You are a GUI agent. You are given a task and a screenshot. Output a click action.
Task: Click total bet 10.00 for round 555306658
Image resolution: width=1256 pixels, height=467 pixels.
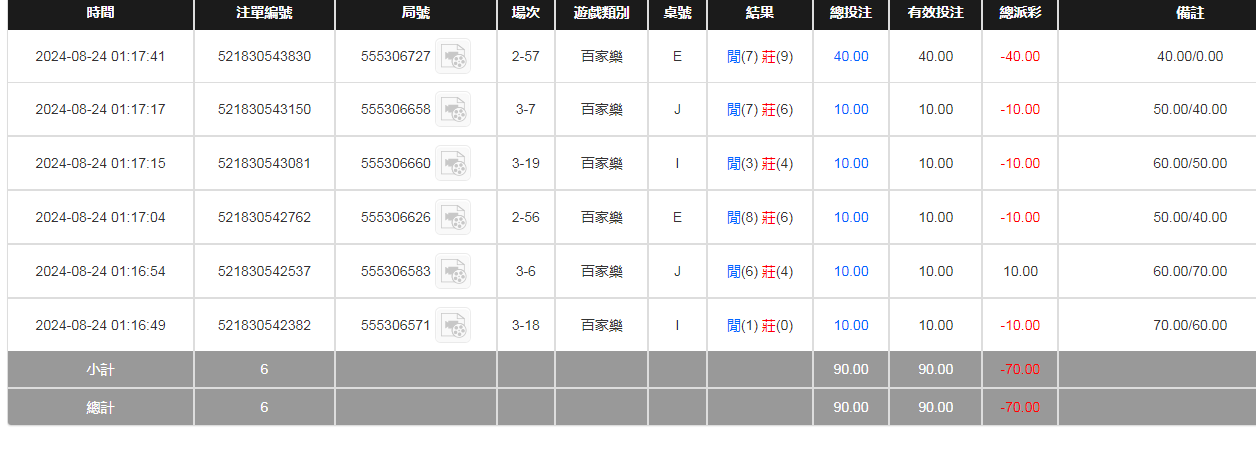point(851,110)
